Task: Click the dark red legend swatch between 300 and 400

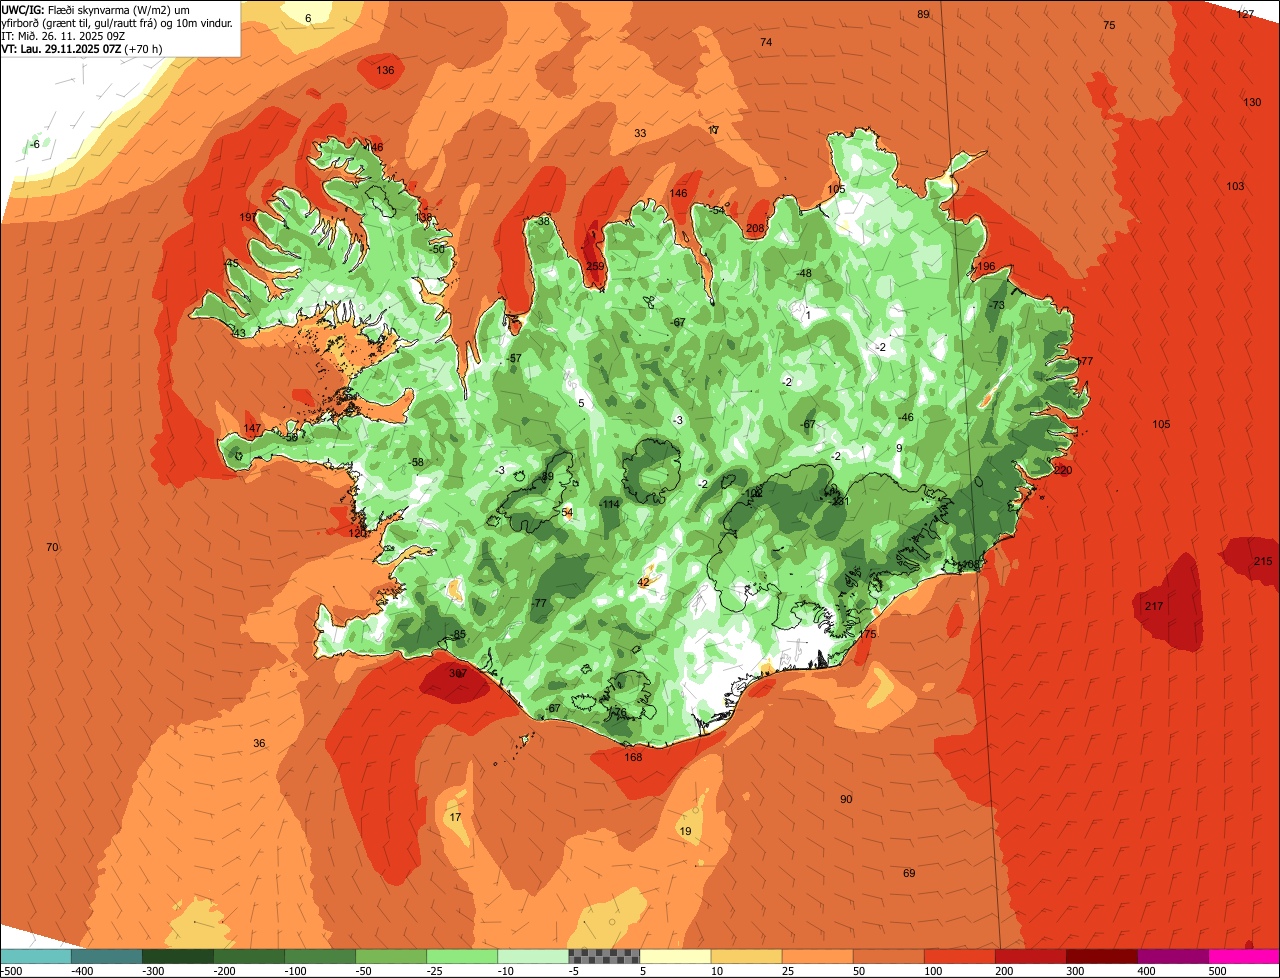Action: [1102, 956]
